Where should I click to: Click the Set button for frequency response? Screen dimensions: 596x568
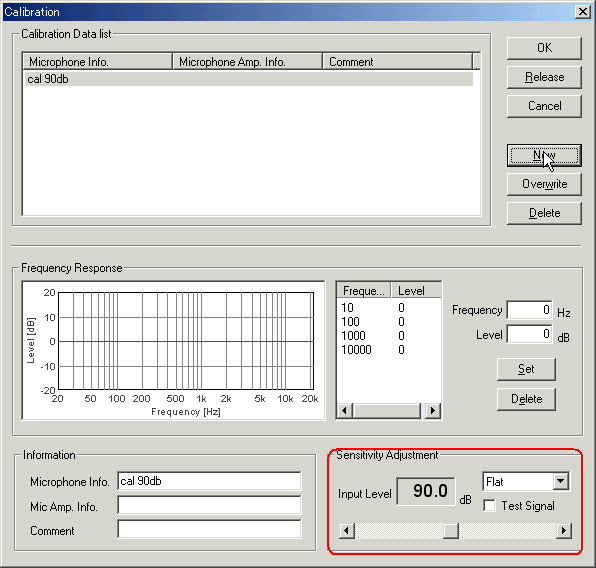[526, 369]
